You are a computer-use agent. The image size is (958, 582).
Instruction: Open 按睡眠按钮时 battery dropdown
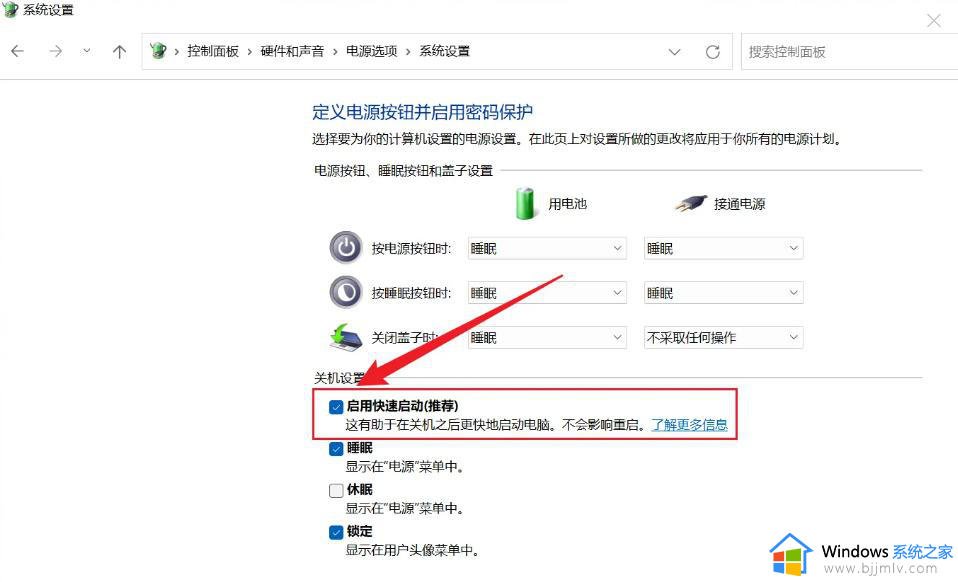click(x=547, y=293)
